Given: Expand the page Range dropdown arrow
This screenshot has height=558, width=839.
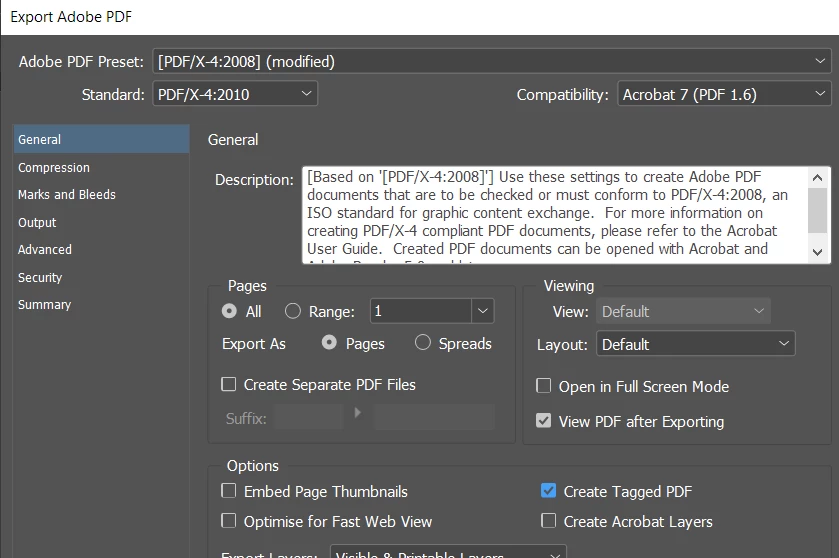Looking at the screenshot, I should [483, 311].
